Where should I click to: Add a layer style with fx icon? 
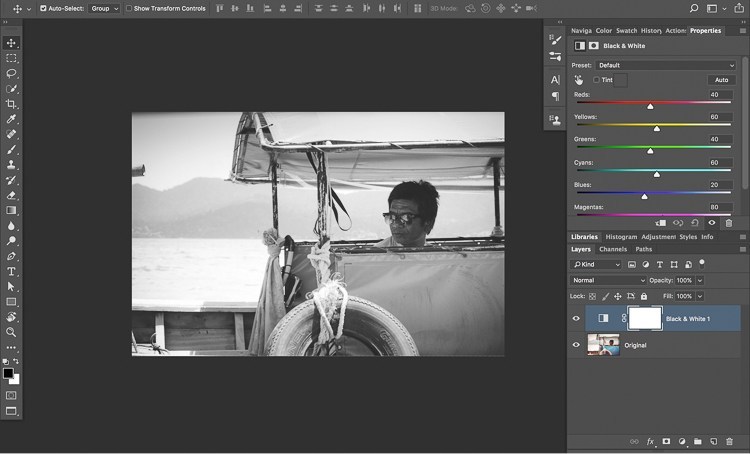coord(650,442)
